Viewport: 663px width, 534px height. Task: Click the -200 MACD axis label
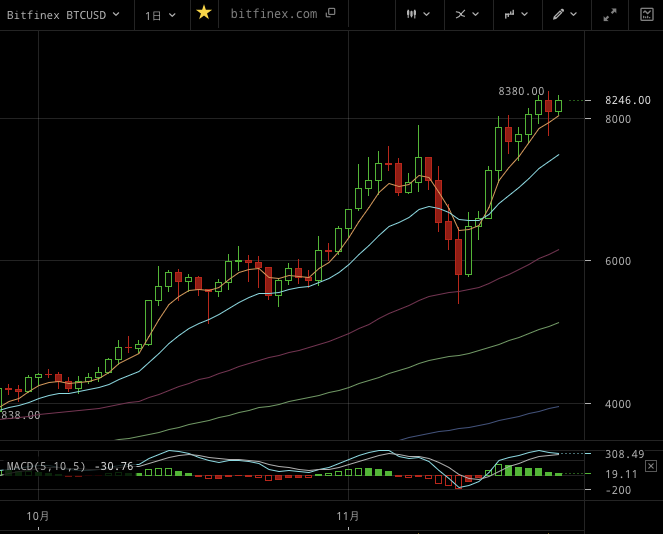click(x=619, y=490)
